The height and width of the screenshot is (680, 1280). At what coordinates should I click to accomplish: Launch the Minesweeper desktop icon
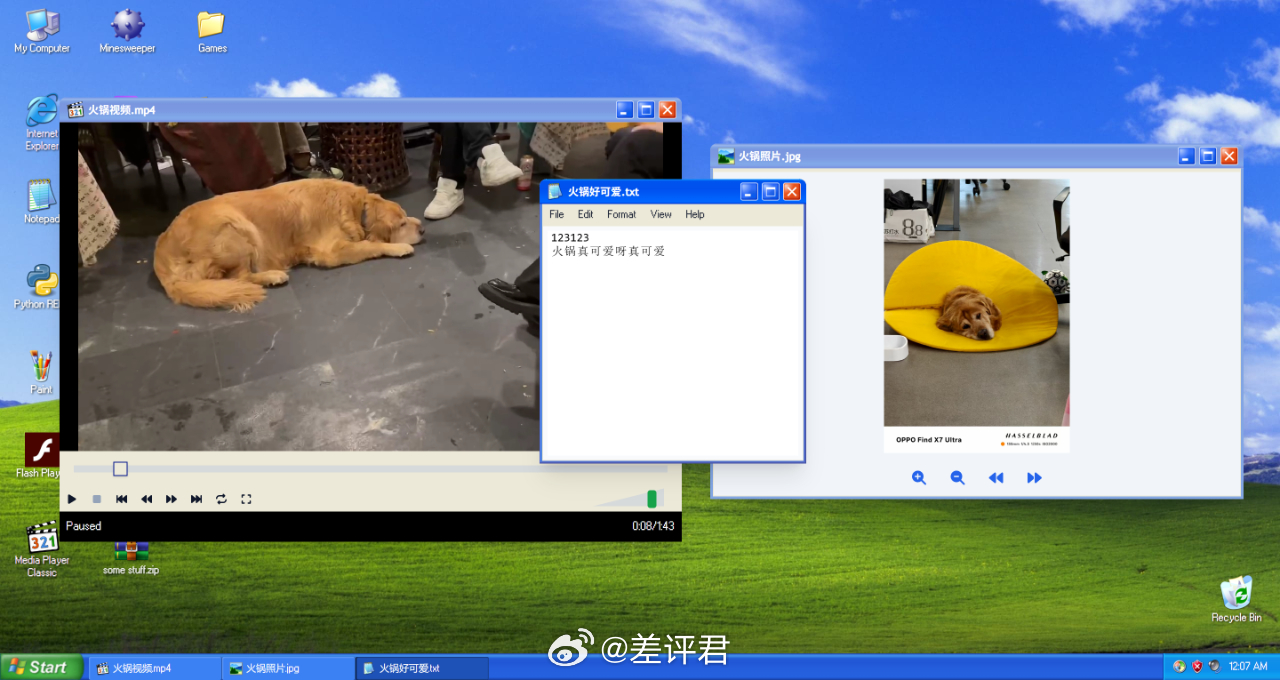pyautogui.click(x=127, y=30)
